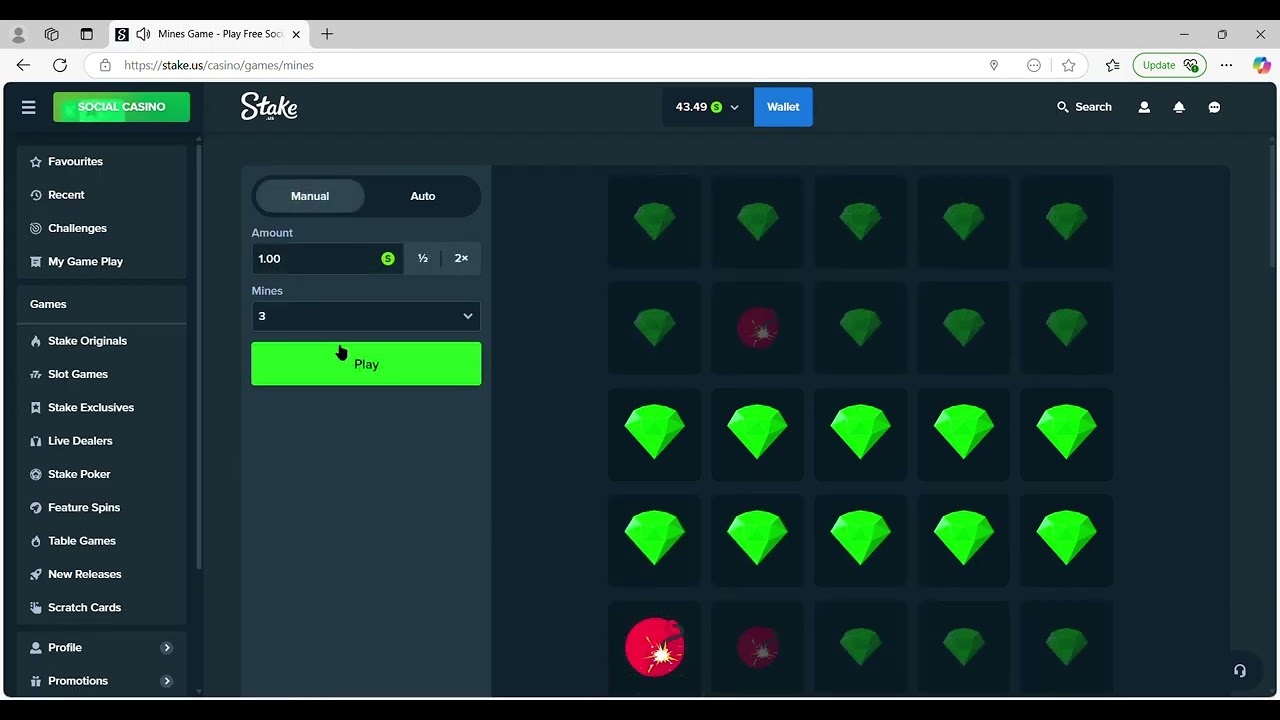This screenshot has width=1280, height=720.
Task: Click the search magnifier icon
Action: [1063, 107]
